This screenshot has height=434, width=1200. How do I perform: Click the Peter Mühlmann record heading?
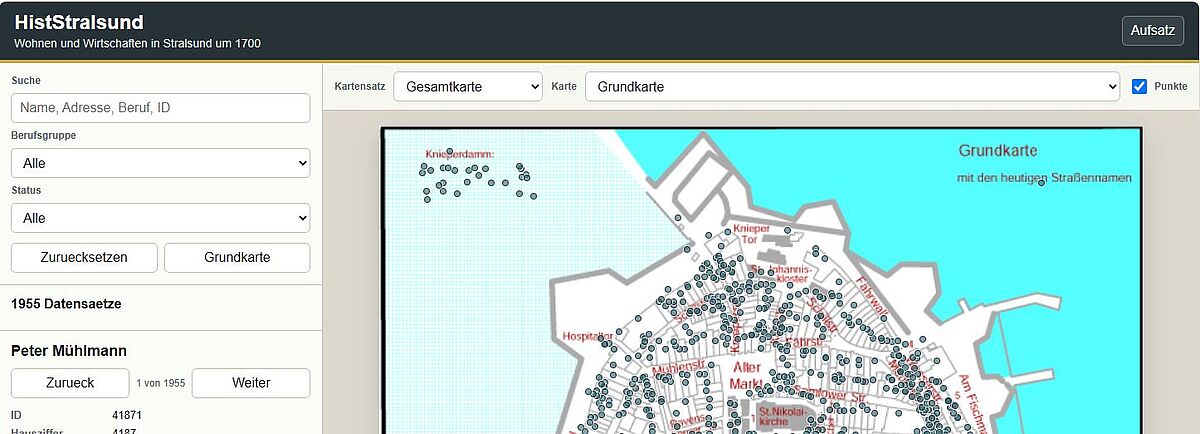pos(68,350)
